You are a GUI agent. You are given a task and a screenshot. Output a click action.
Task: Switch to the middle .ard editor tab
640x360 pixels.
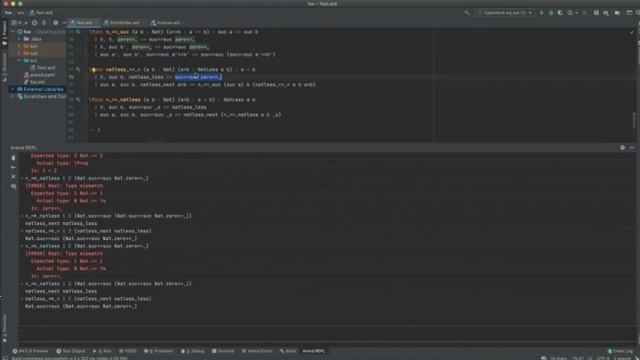(124, 23)
